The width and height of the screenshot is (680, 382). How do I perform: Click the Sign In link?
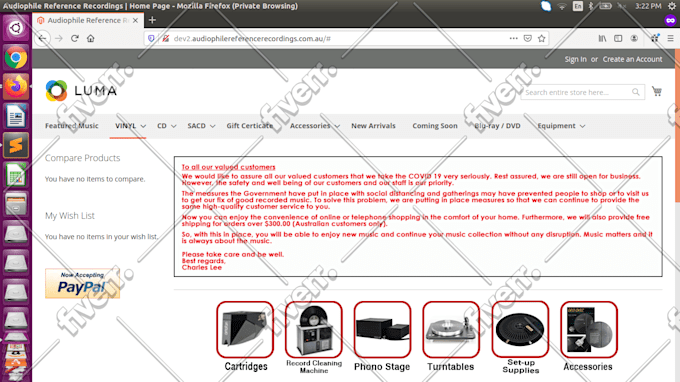575,59
